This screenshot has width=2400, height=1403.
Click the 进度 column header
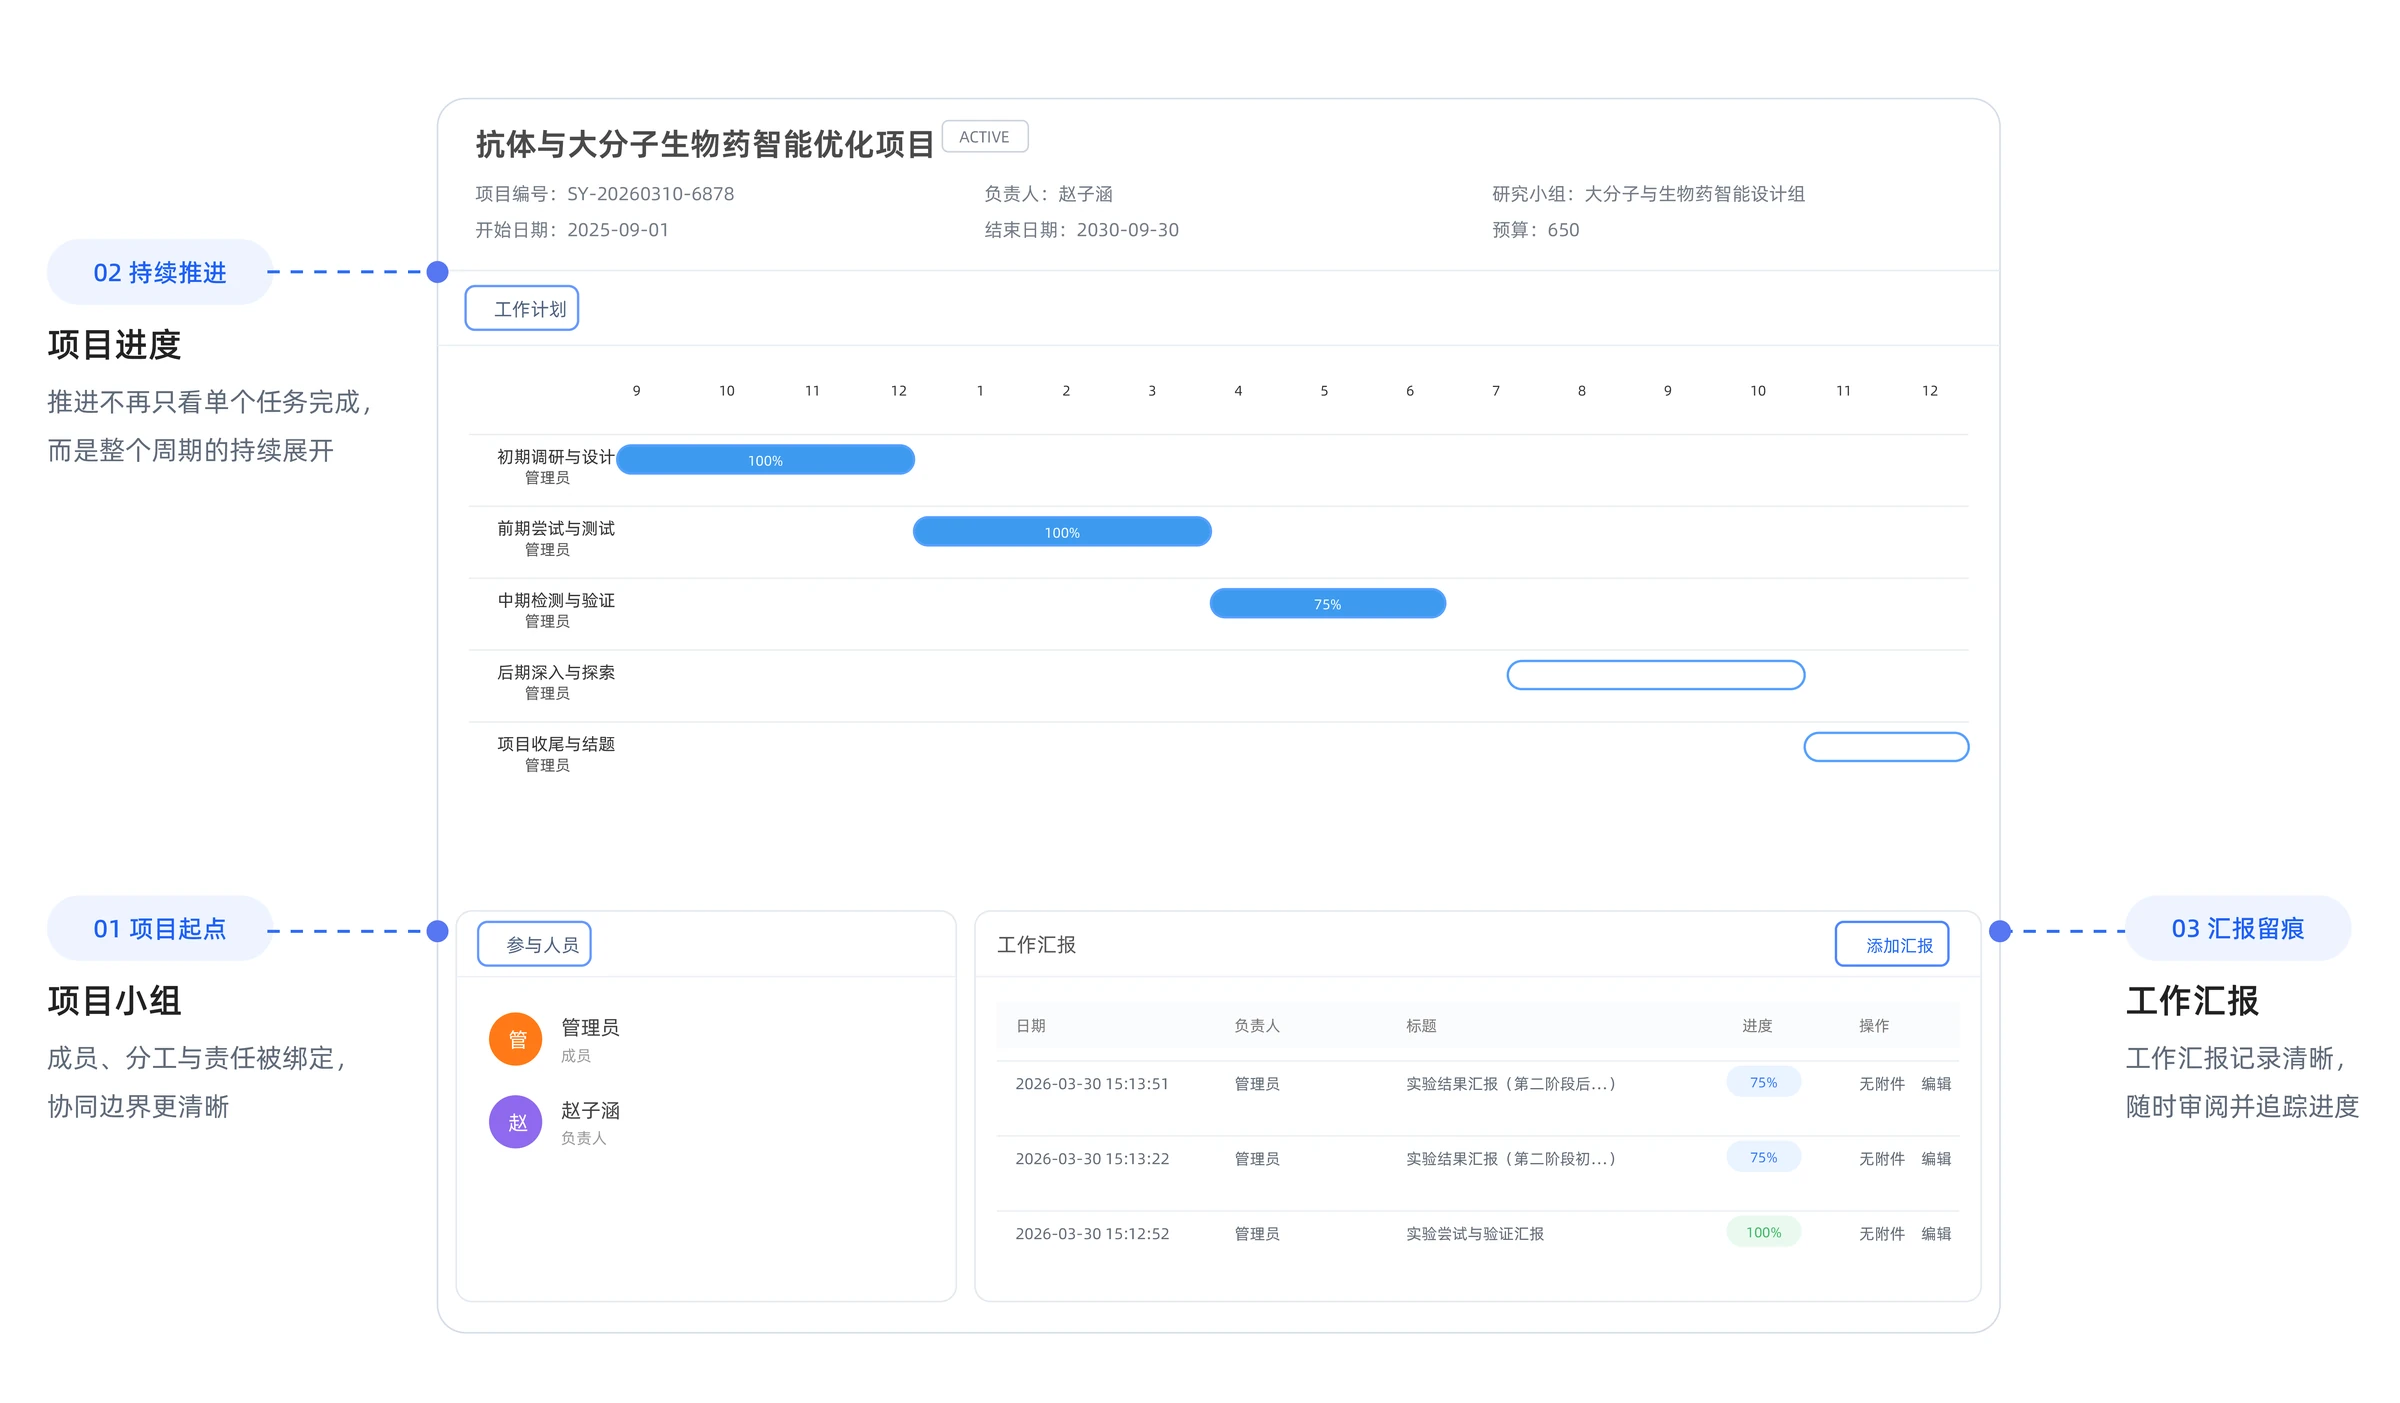coord(1757,1026)
